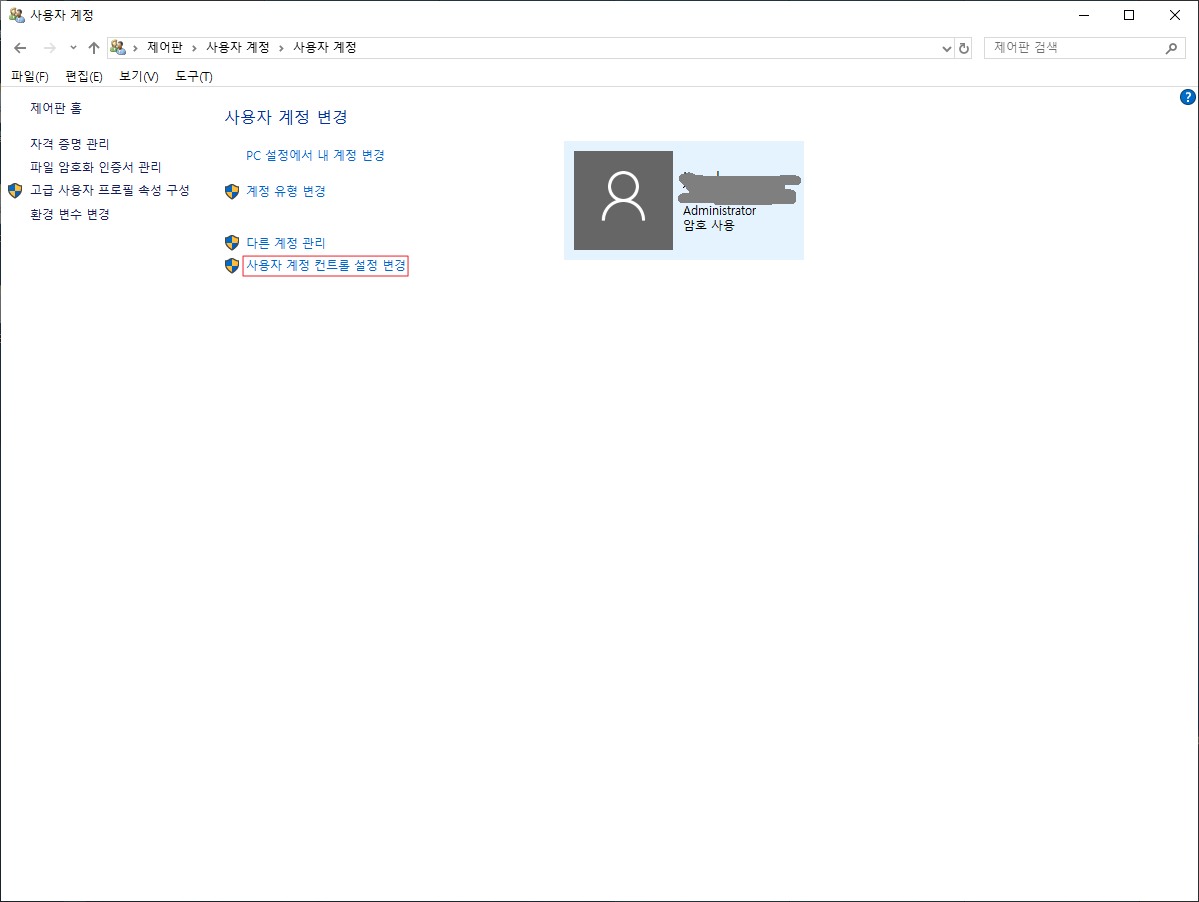This screenshot has width=1199, height=902.
Task: Expand chevron before 제어판 in breadcrumb
Action: point(135,48)
